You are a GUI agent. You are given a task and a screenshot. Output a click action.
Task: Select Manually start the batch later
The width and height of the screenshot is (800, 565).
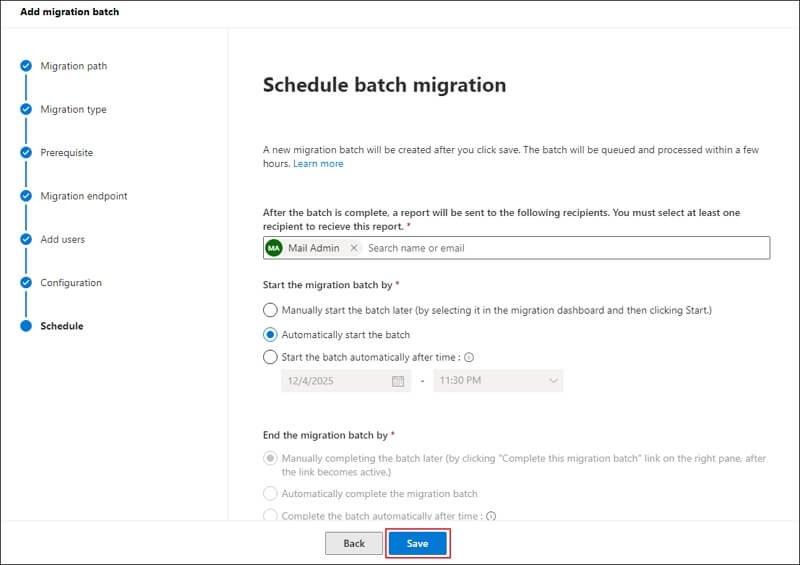[x=270, y=310]
